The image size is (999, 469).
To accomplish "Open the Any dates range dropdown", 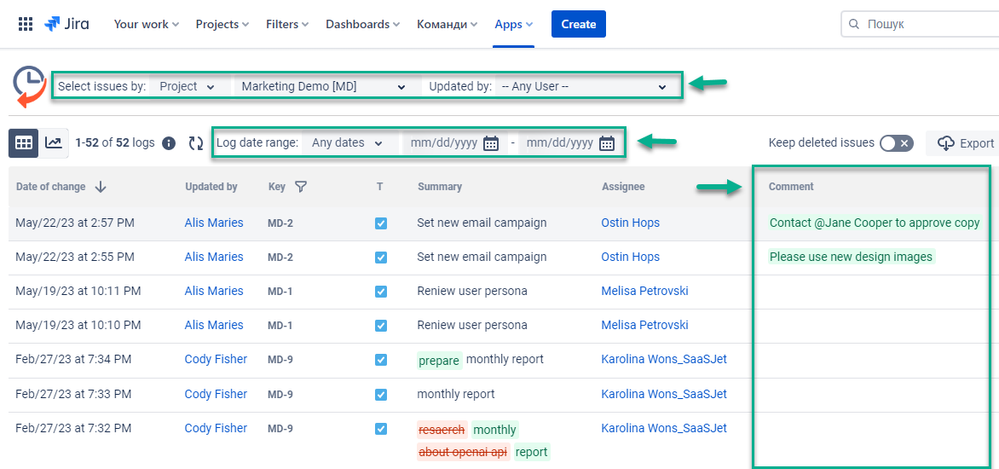I will click(x=347, y=143).
